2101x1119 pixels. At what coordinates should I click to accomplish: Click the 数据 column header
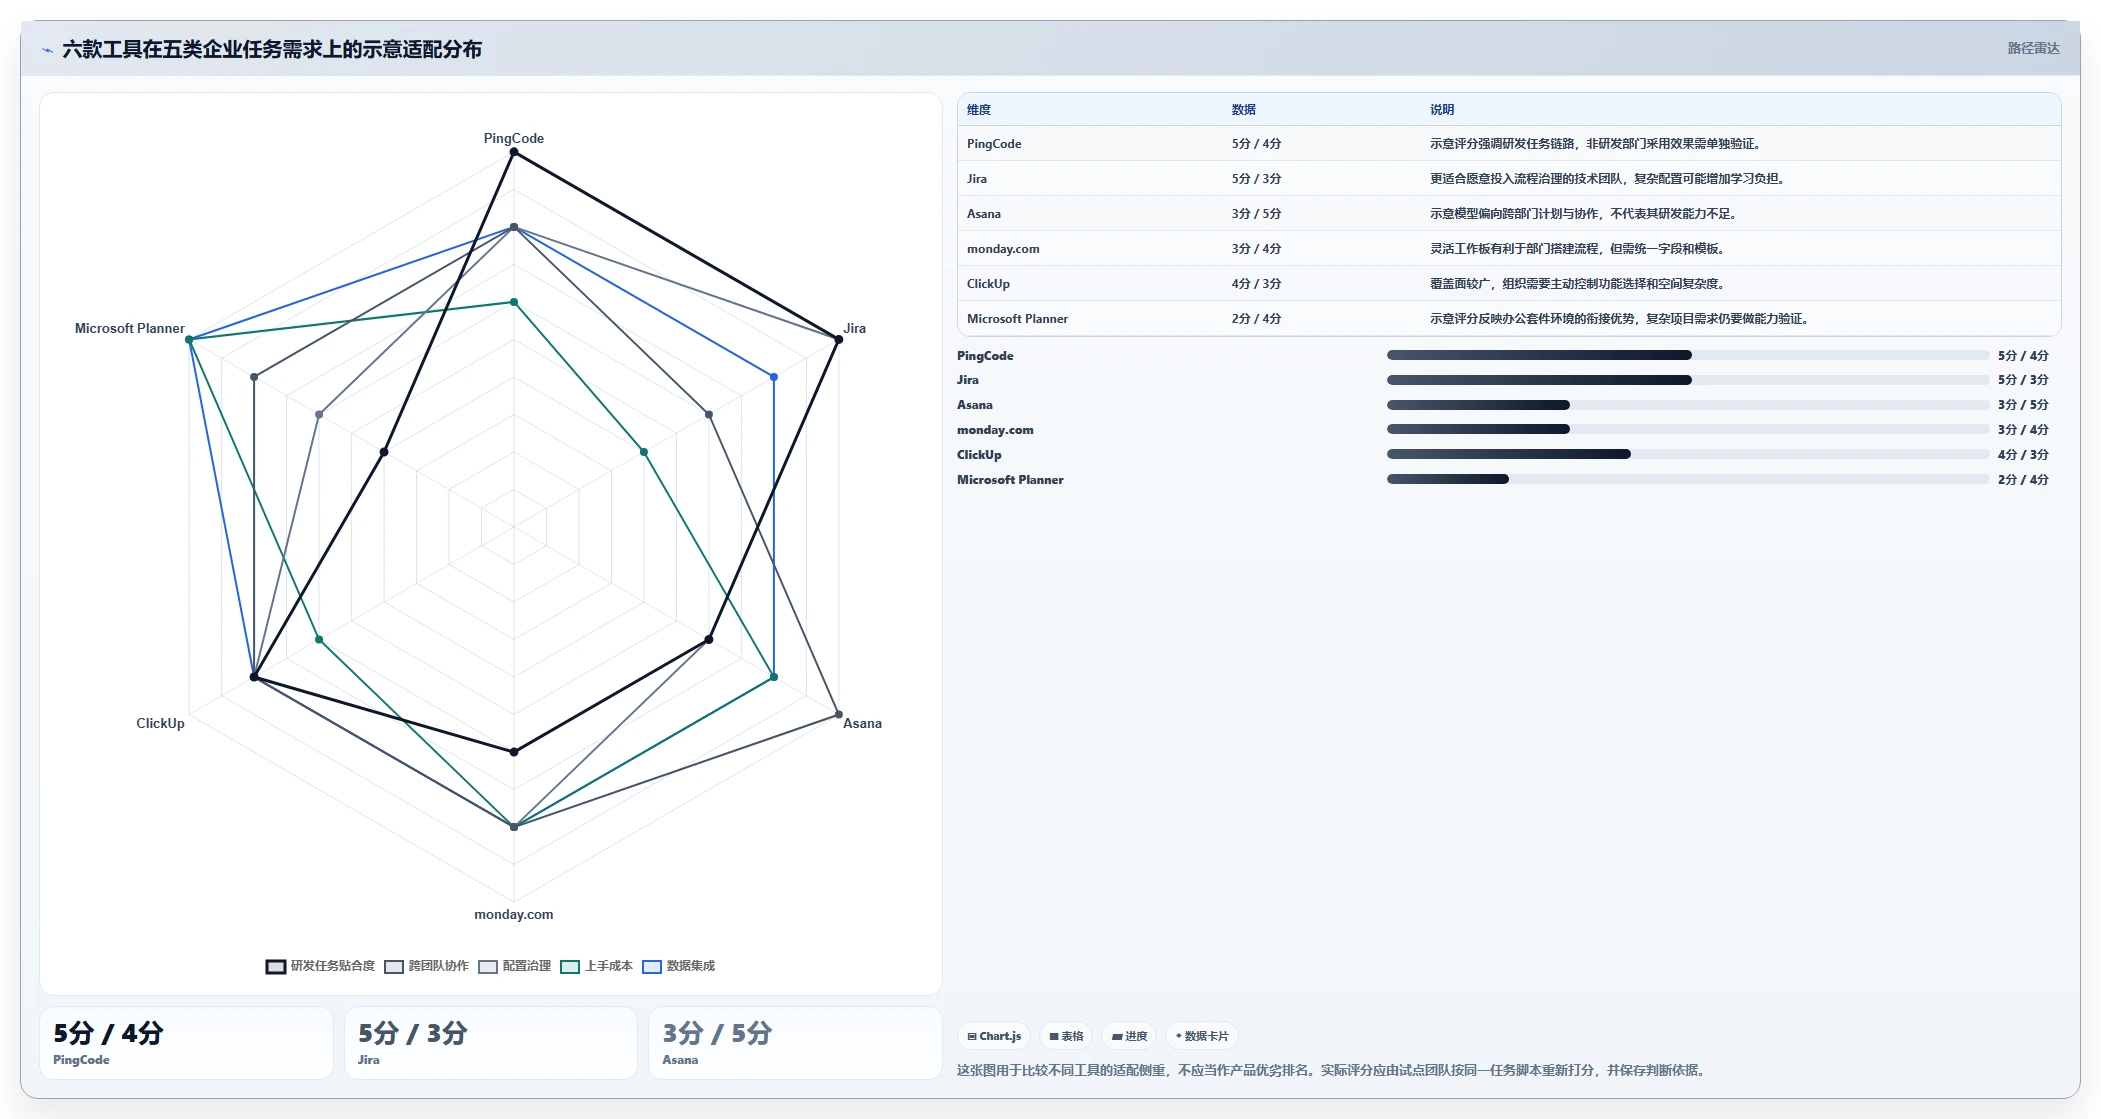[x=1244, y=110]
